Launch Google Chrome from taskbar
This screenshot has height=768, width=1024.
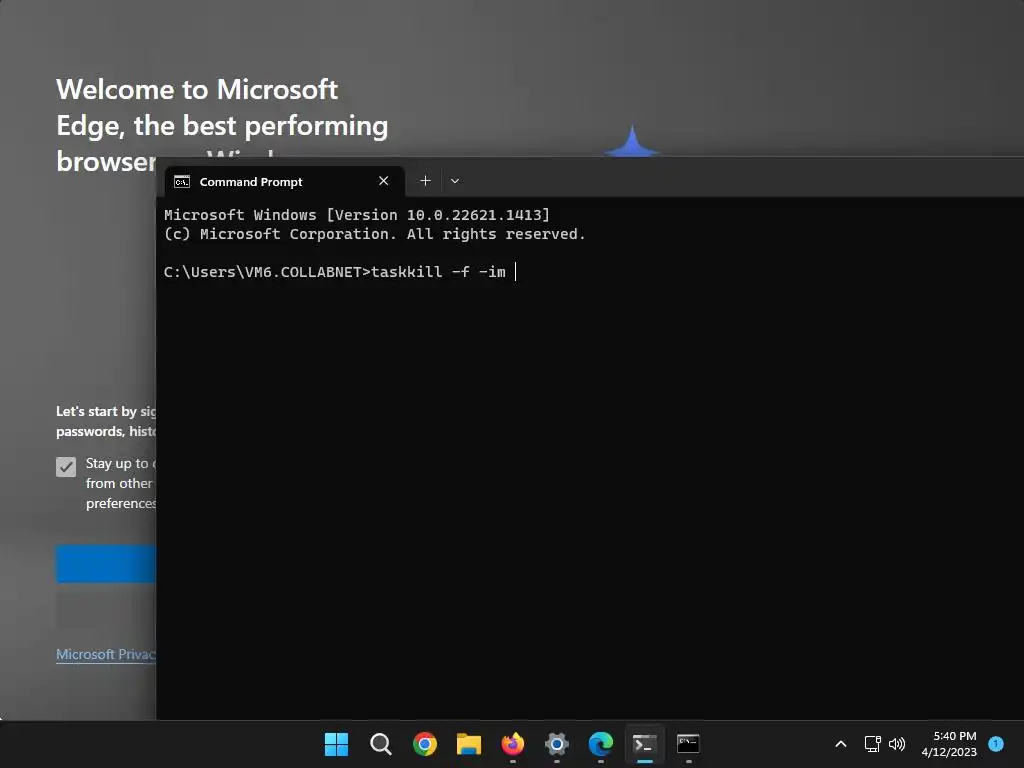point(424,744)
